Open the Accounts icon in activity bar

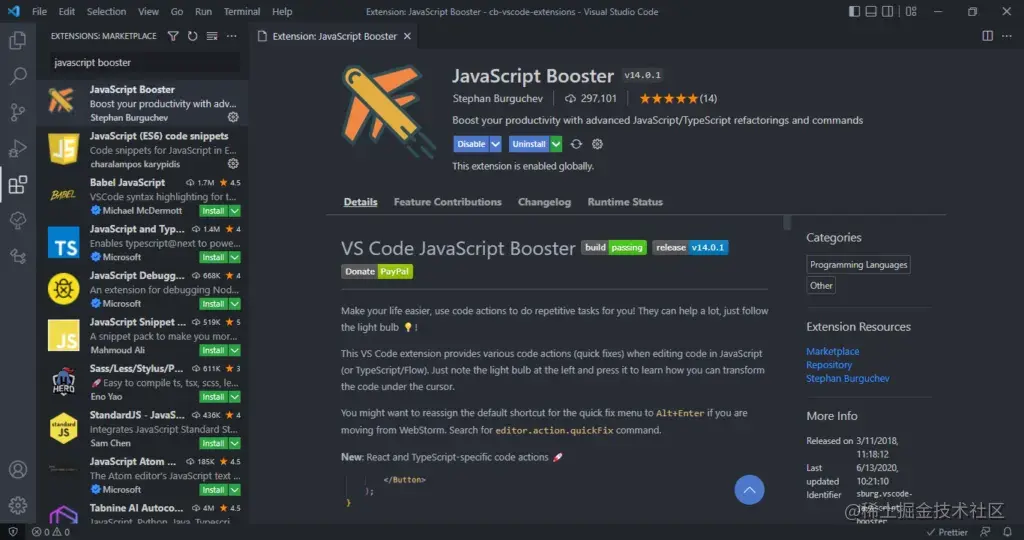click(18, 469)
